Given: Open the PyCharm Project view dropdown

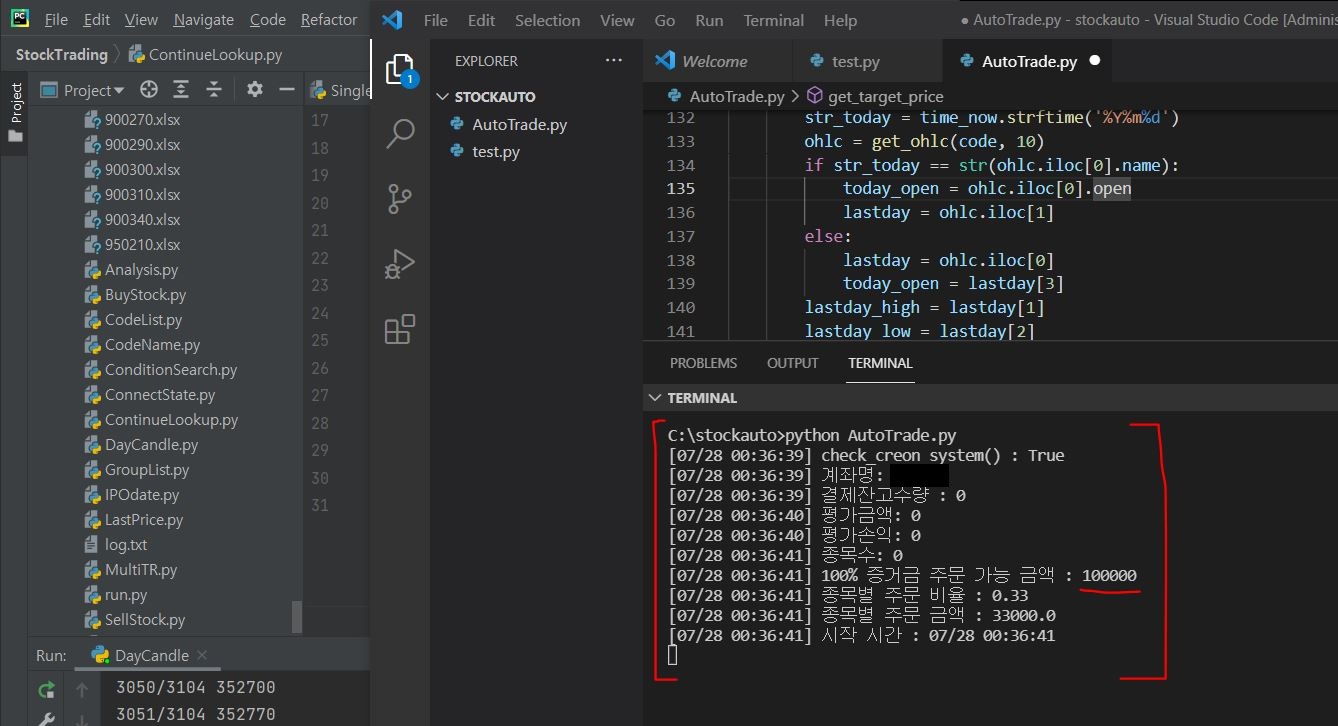Looking at the screenshot, I should pyautogui.click(x=83, y=90).
